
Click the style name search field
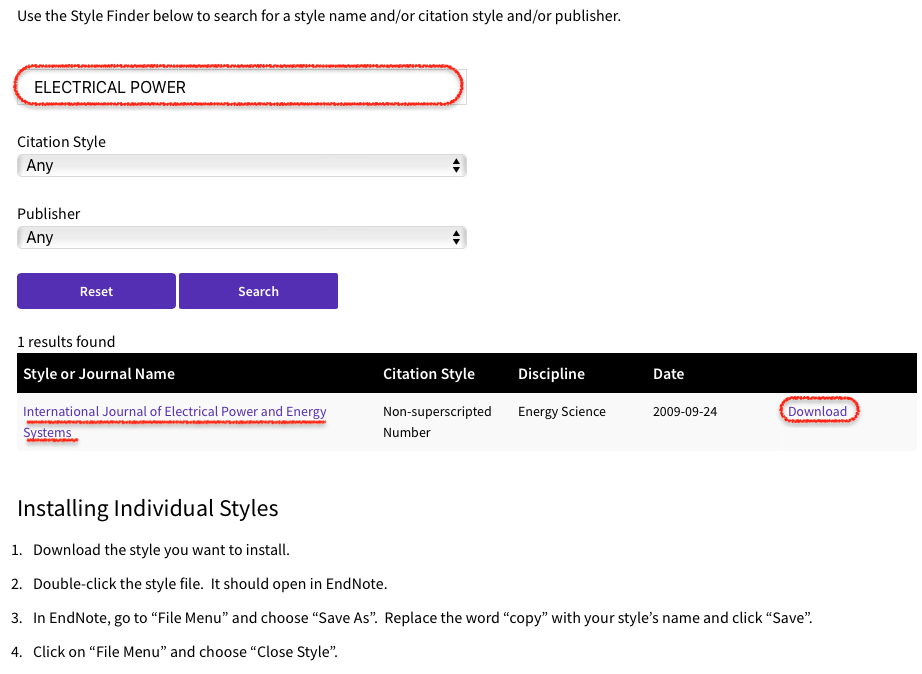click(242, 87)
